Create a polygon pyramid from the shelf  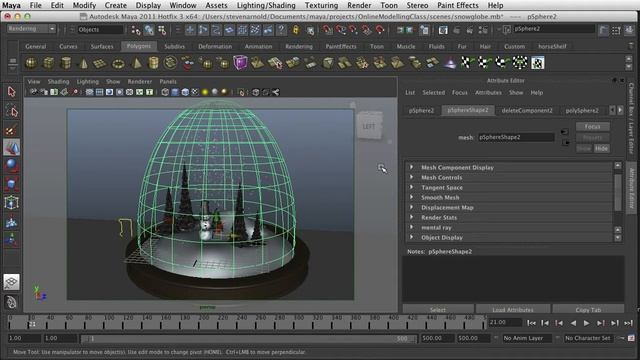coord(137,63)
